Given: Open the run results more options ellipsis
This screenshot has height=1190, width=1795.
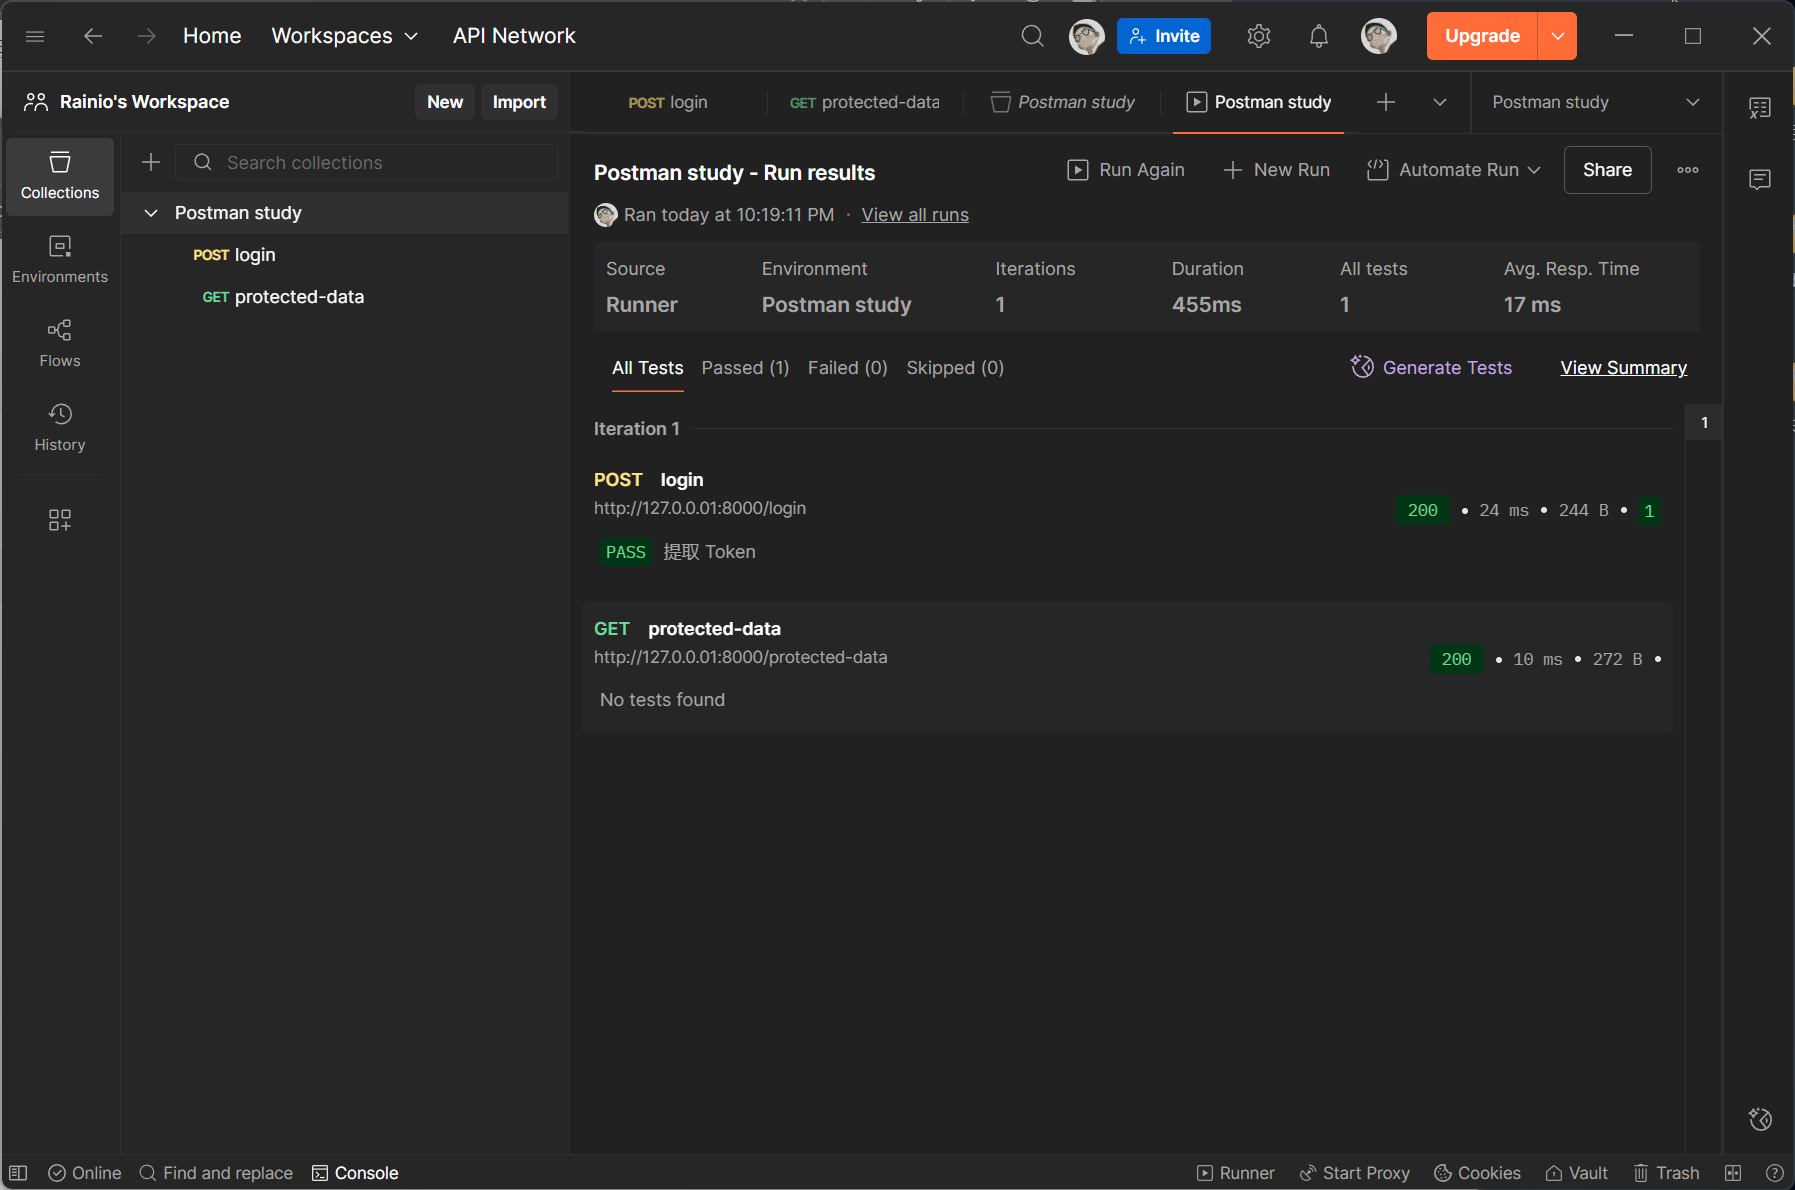Looking at the screenshot, I should pos(1688,170).
